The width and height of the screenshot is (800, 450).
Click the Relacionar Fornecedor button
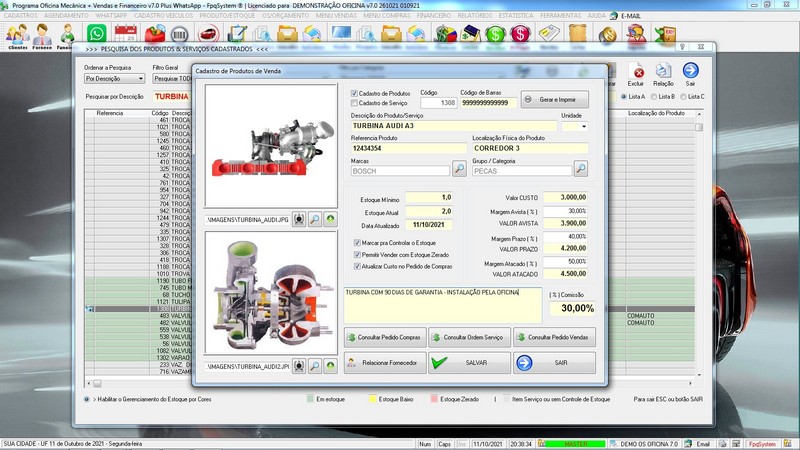point(385,363)
